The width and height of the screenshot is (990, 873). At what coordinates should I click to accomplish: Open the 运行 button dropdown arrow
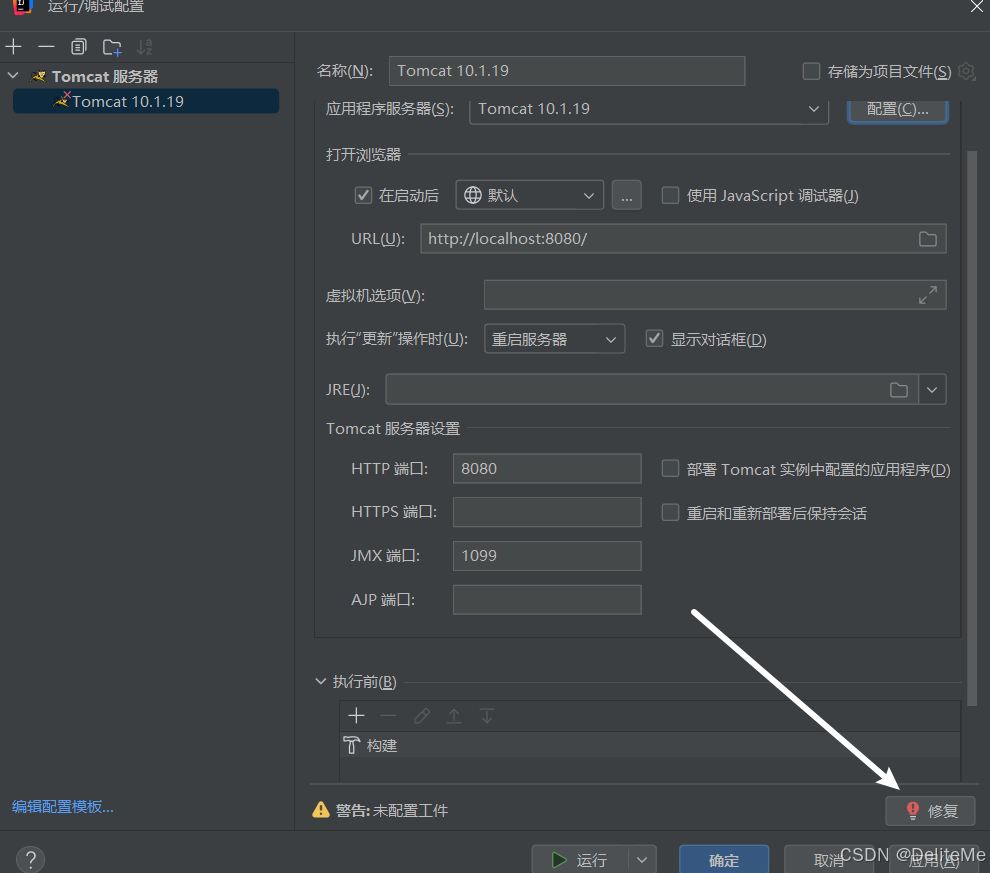coord(642,860)
